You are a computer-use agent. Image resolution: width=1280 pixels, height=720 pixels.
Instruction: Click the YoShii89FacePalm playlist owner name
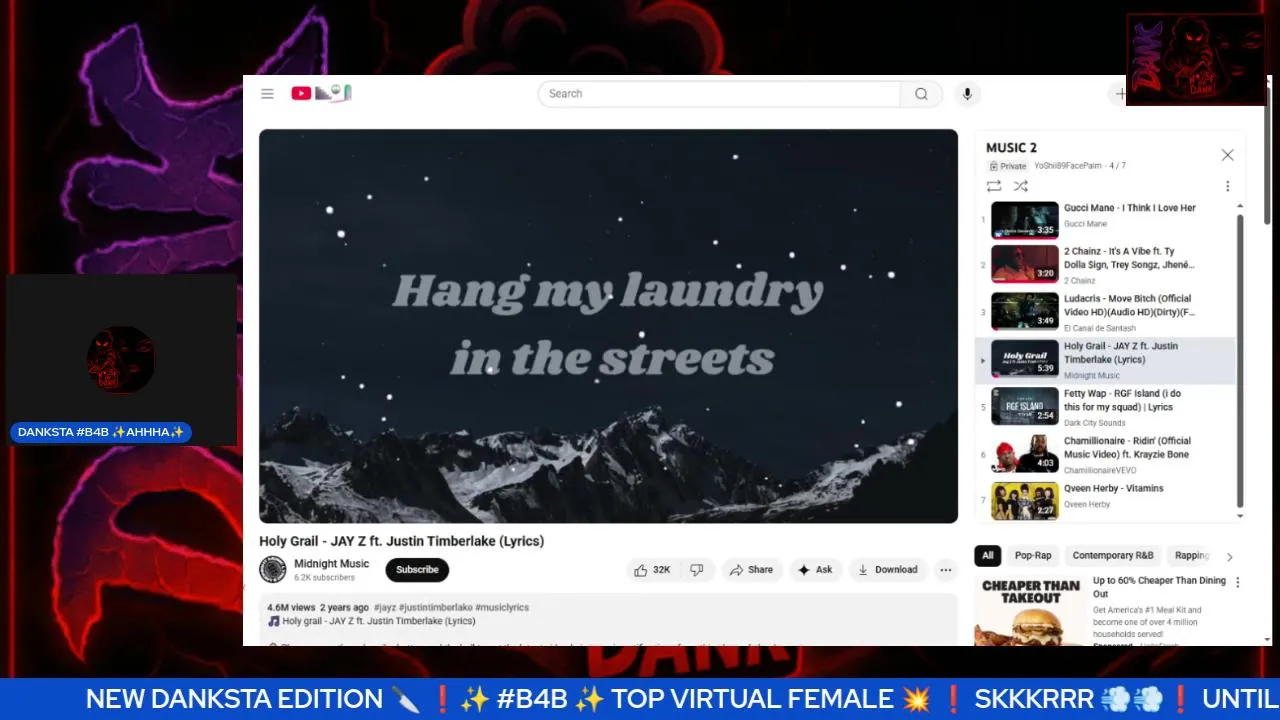[x=1068, y=166]
